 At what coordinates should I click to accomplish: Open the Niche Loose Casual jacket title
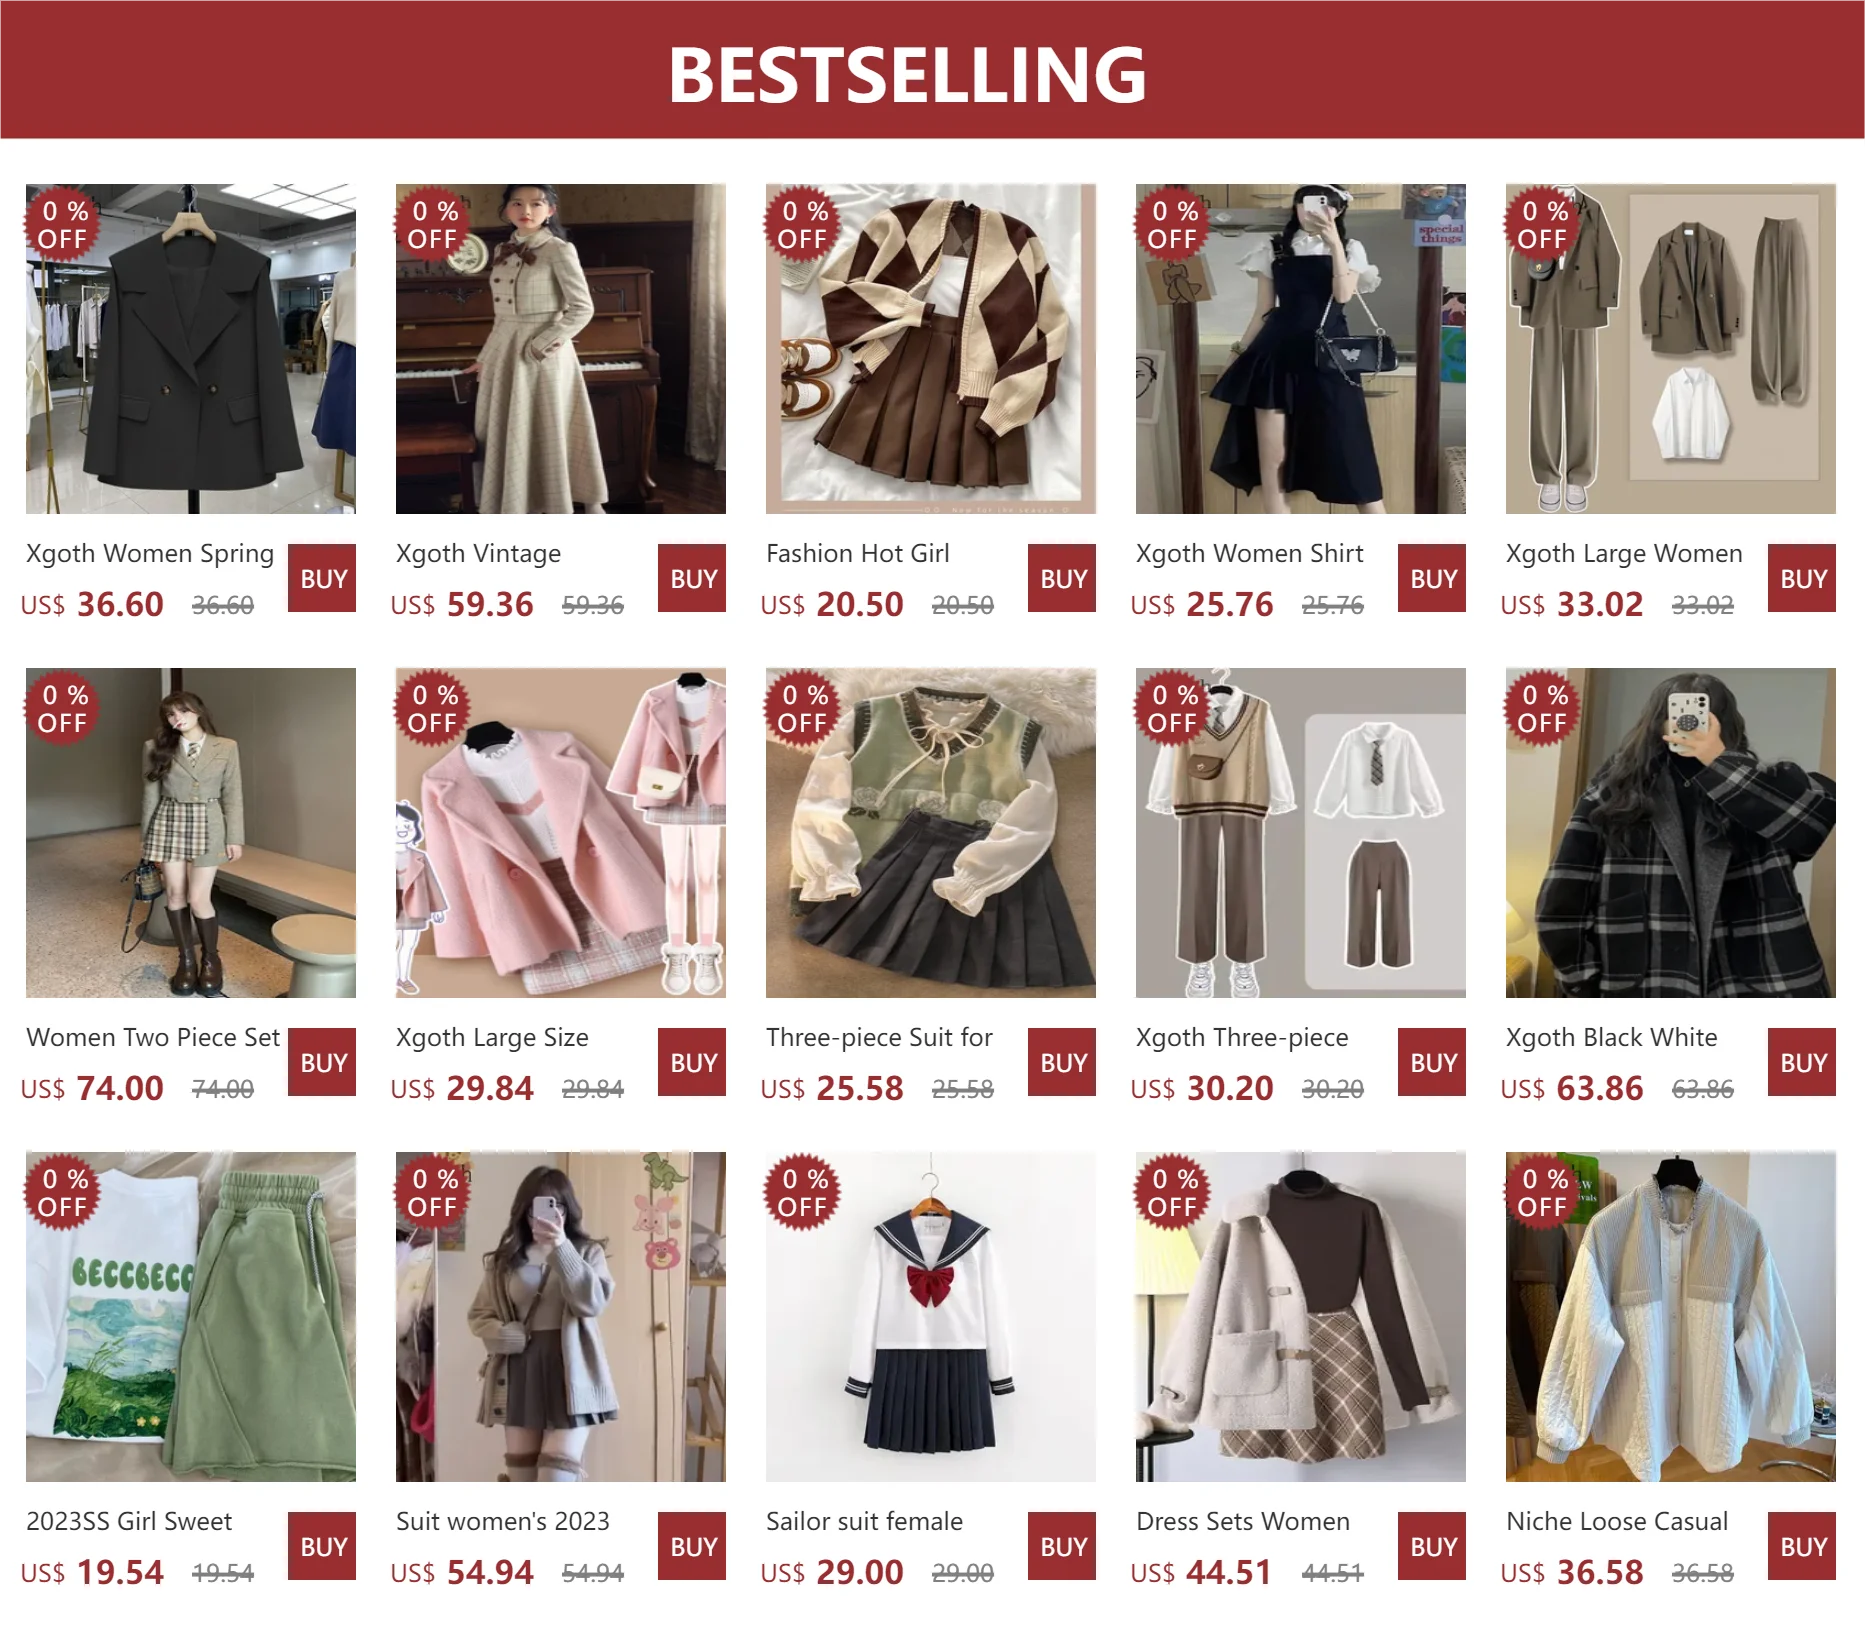pyautogui.click(x=1617, y=1521)
